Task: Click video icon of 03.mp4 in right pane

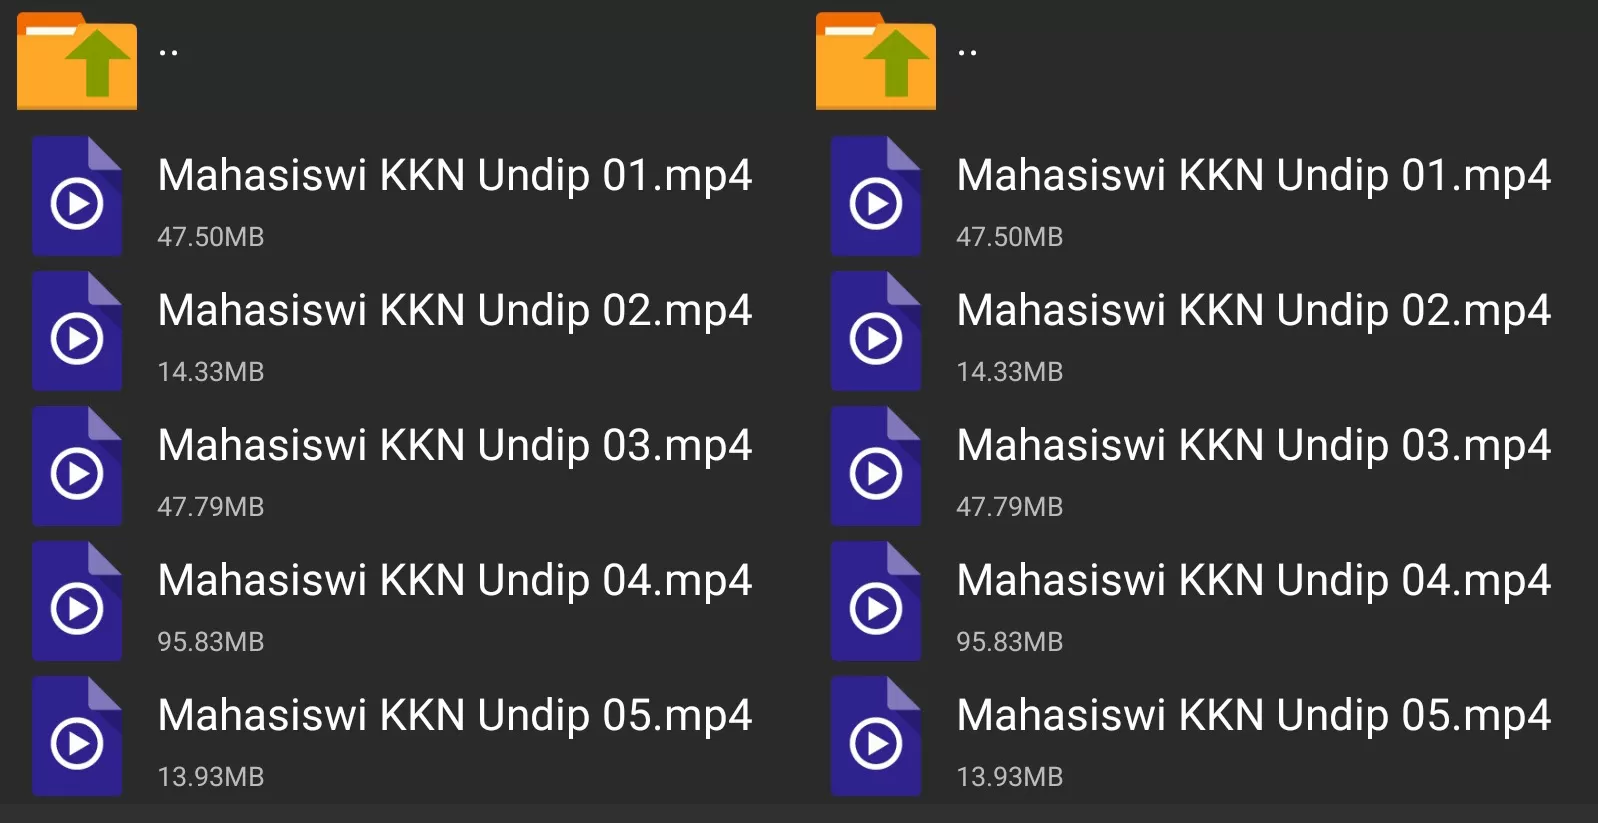Action: [x=876, y=466]
